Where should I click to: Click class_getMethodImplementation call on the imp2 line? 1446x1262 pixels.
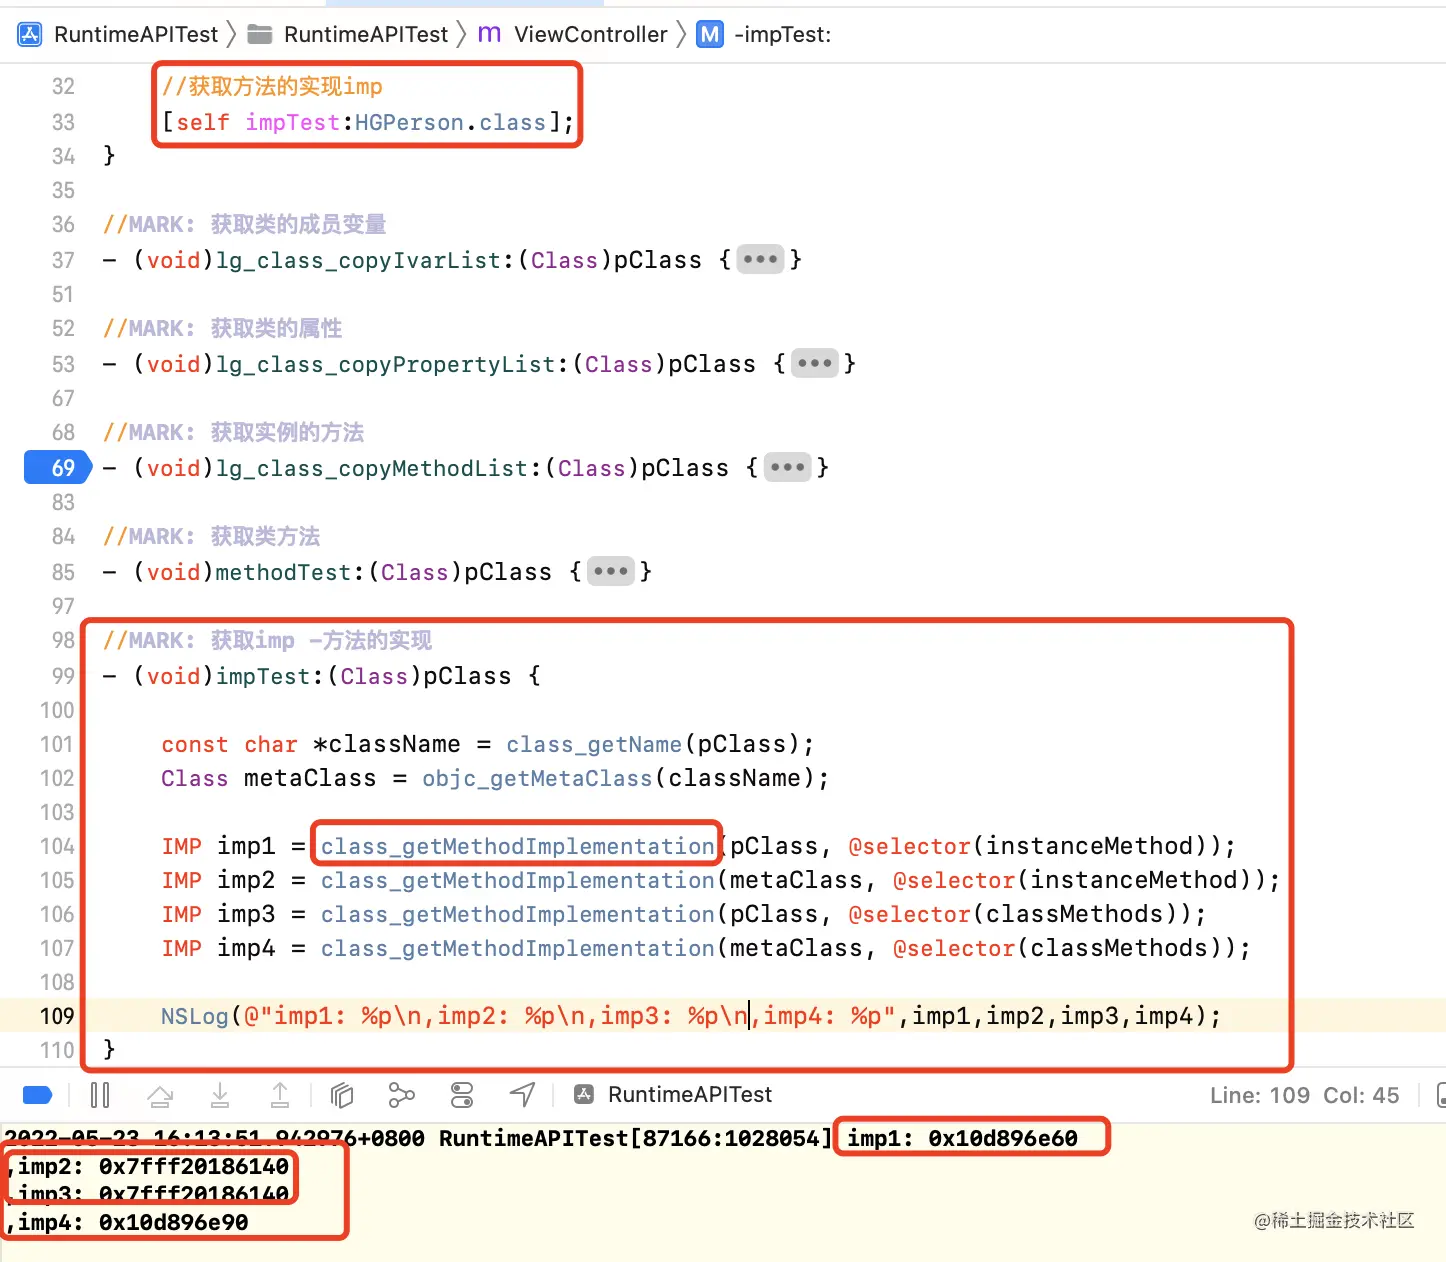[x=517, y=880]
